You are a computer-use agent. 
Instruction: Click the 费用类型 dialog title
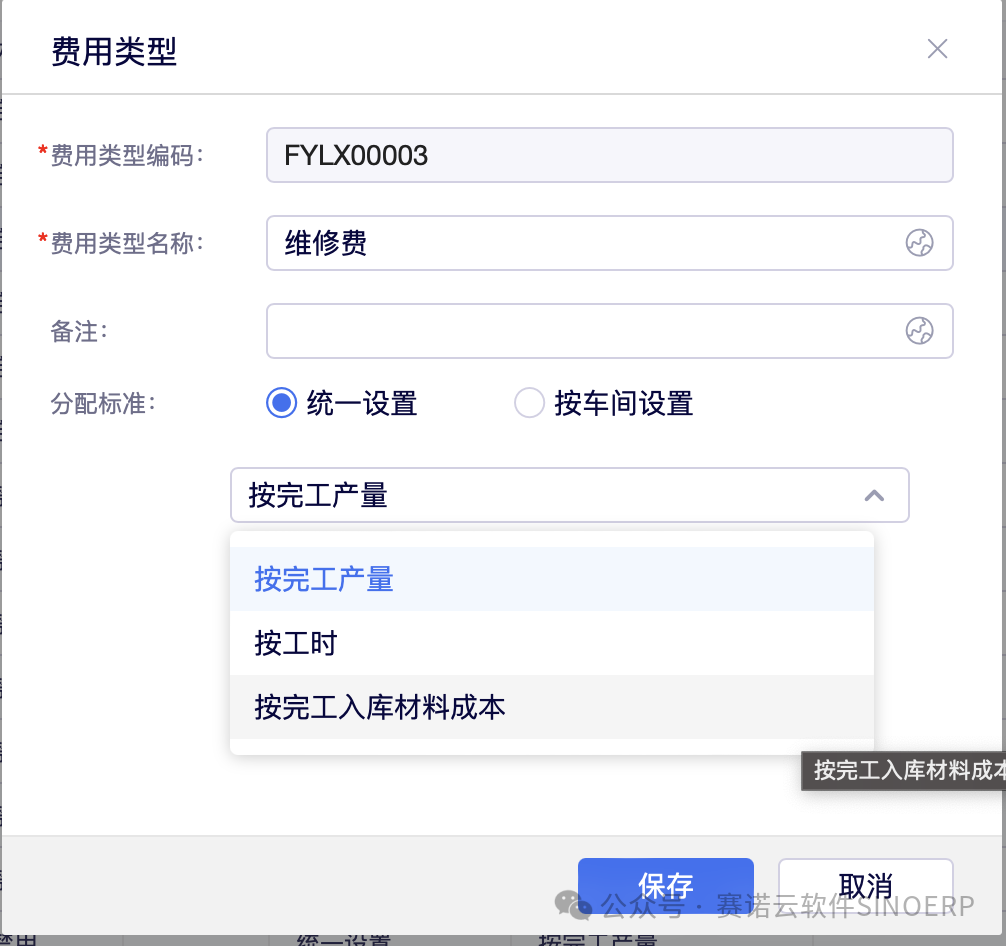(114, 51)
